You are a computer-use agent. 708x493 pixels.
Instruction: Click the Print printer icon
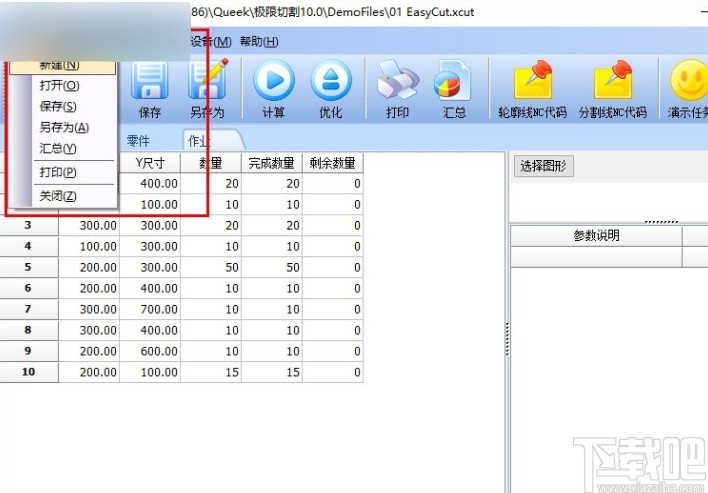click(x=397, y=80)
